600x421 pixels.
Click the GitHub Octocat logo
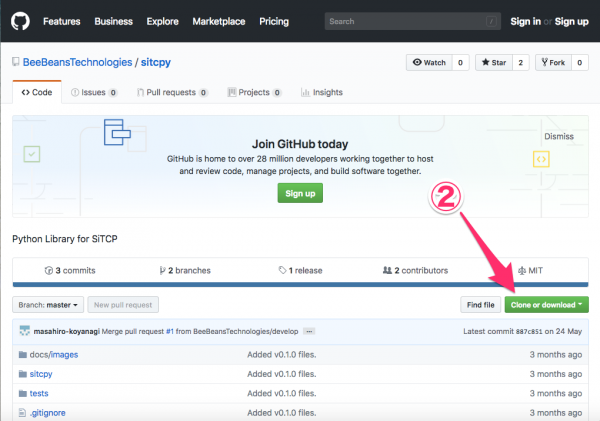point(21,21)
